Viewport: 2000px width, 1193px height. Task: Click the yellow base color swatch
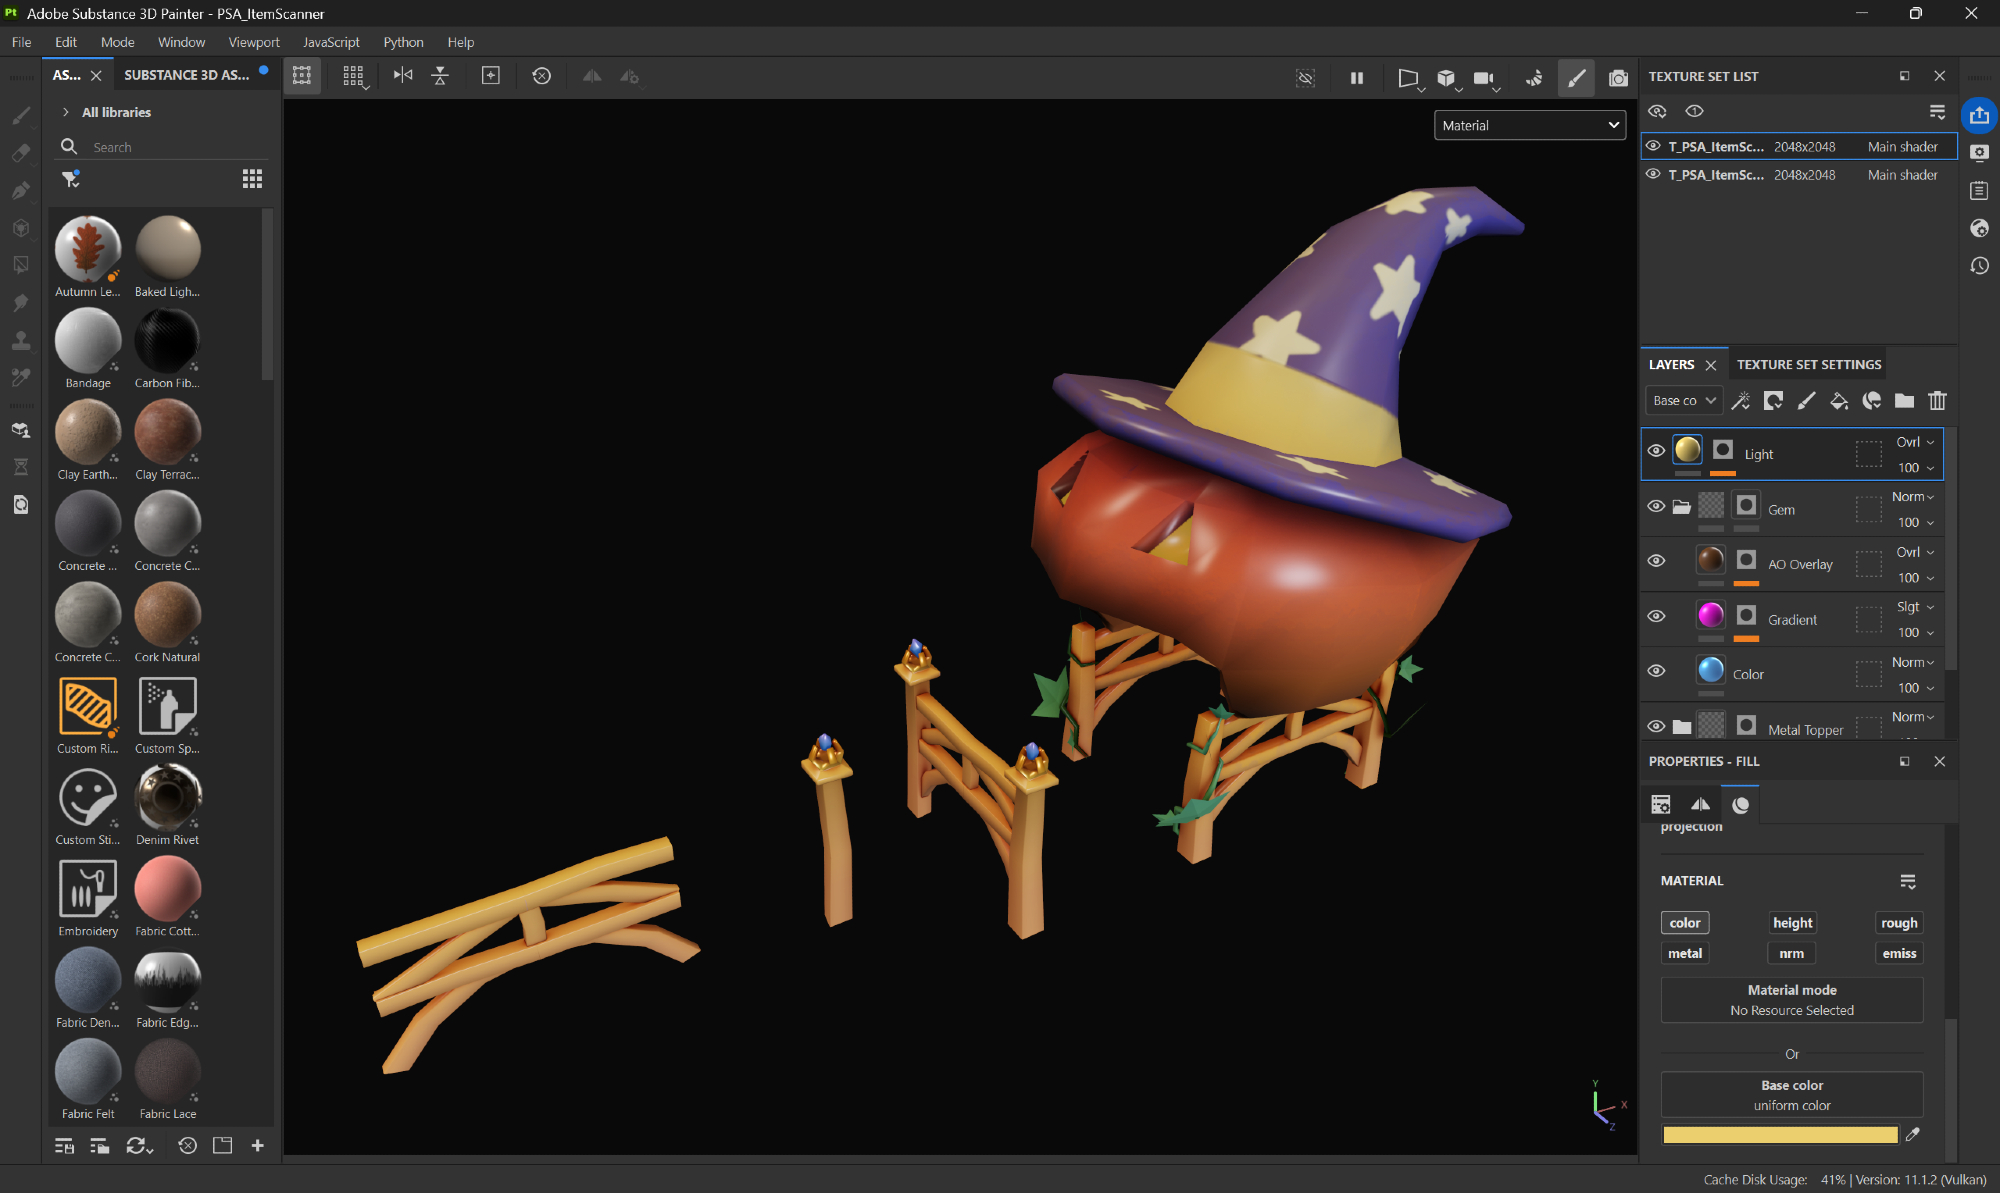[1779, 1134]
